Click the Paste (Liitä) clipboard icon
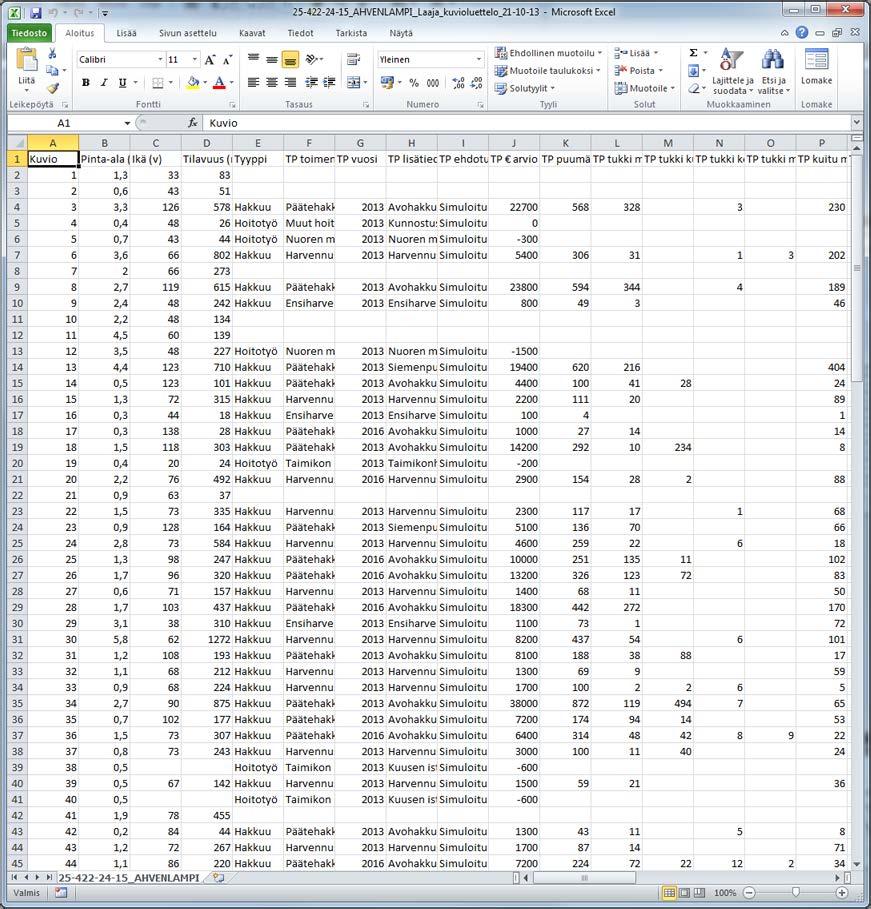This screenshot has height=909, width=871. [27, 60]
